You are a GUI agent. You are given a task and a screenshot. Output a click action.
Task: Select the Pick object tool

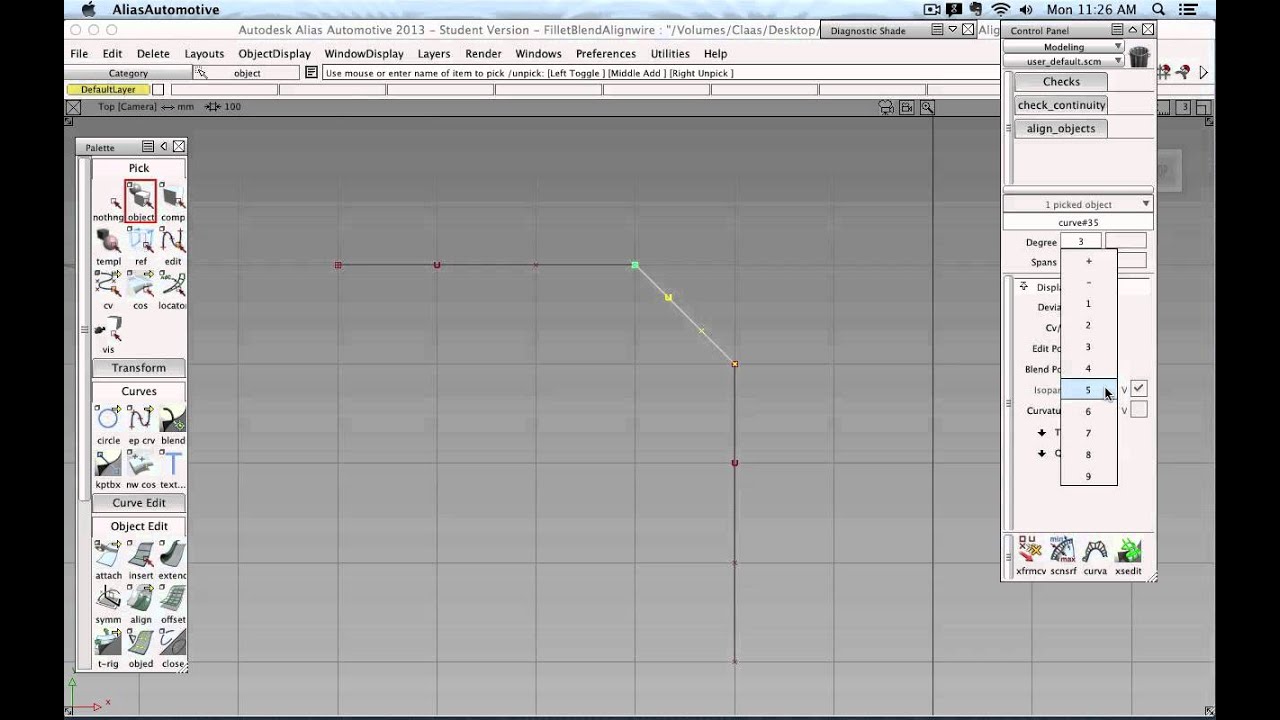tap(140, 201)
